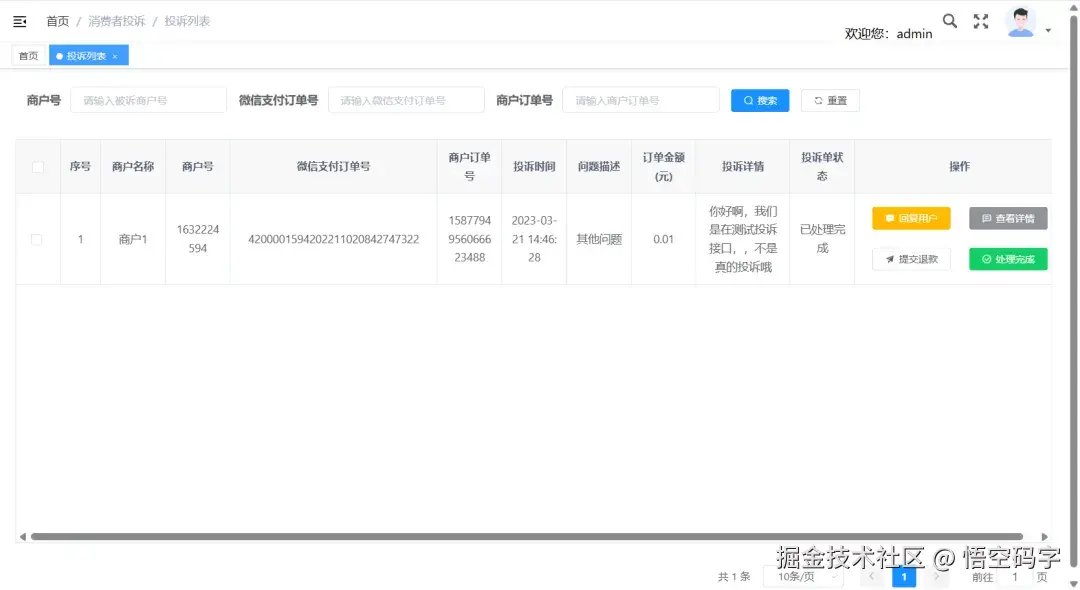1080x590 pixels.
Task: Click the document icon on 查看详情 button
Action: pyautogui.click(x=984, y=218)
